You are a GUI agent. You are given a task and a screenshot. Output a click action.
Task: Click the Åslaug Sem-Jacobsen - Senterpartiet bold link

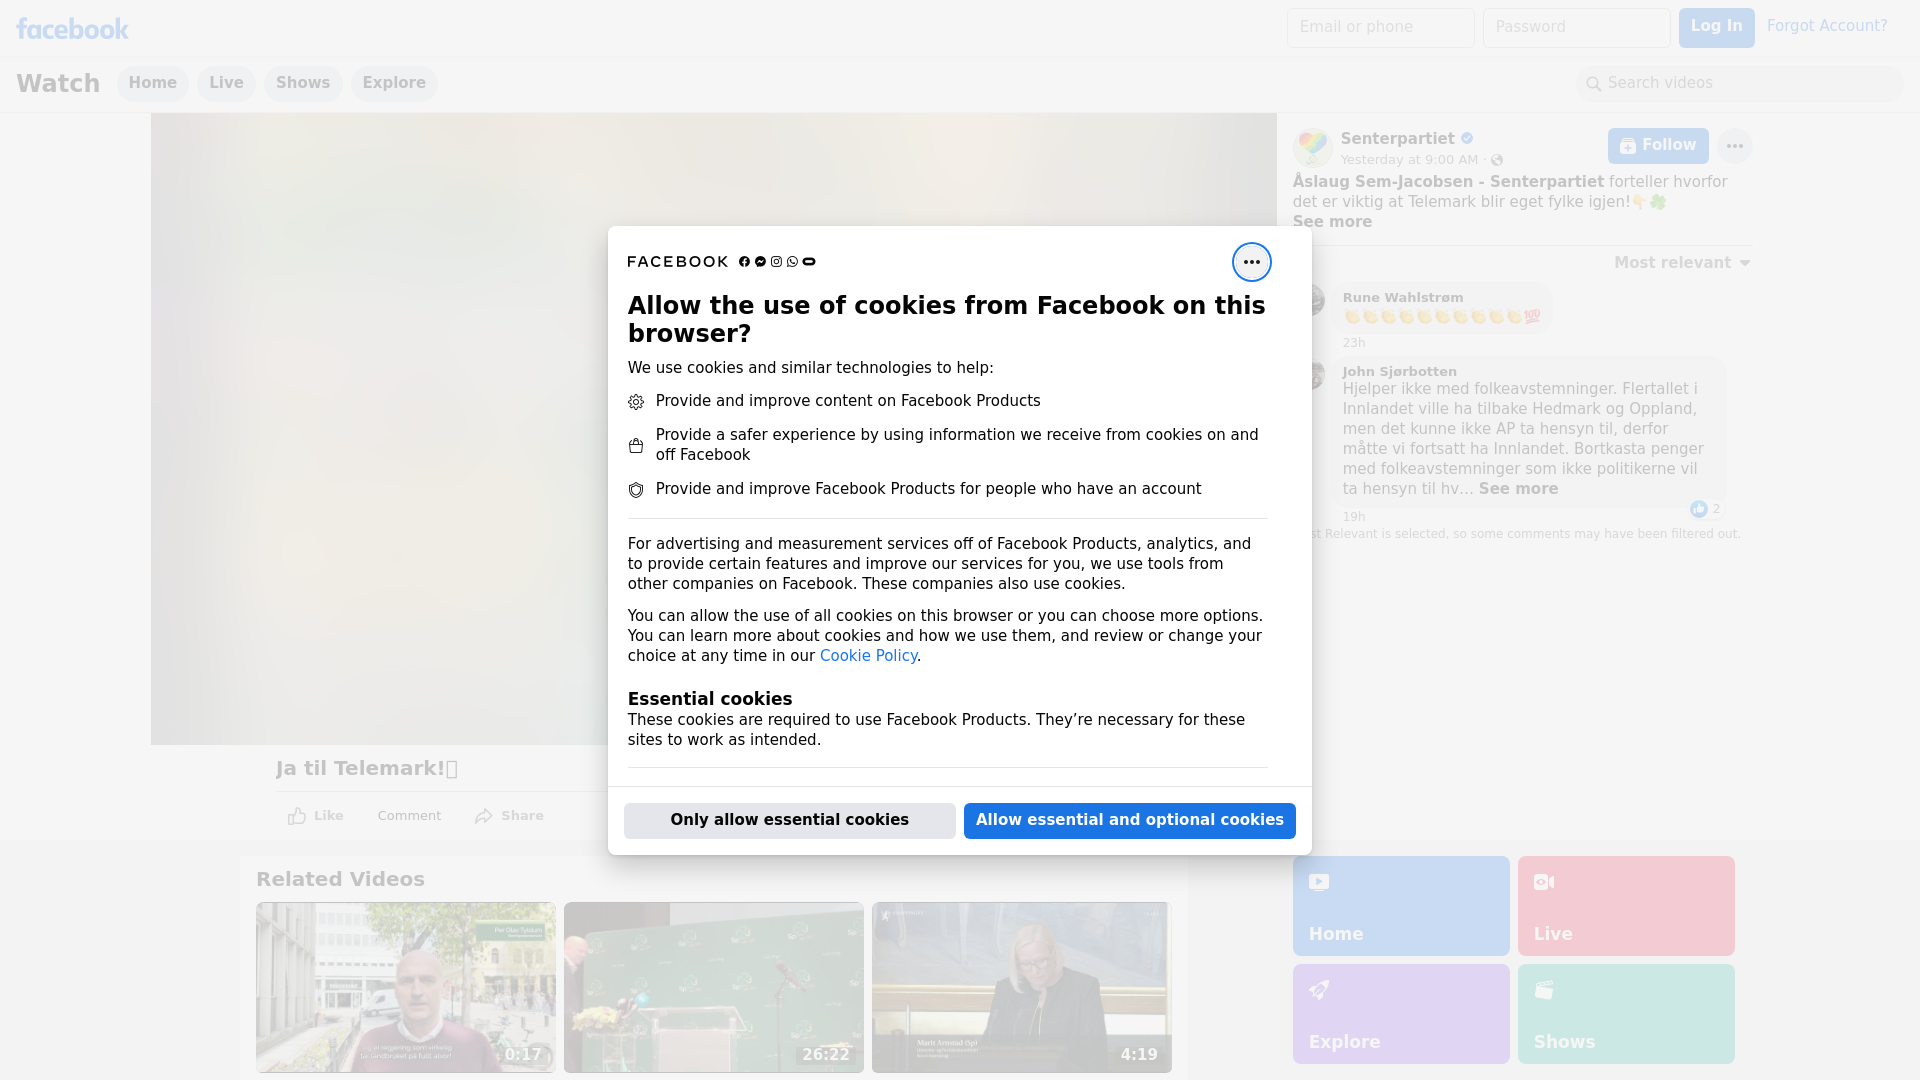pyautogui.click(x=1448, y=182)
